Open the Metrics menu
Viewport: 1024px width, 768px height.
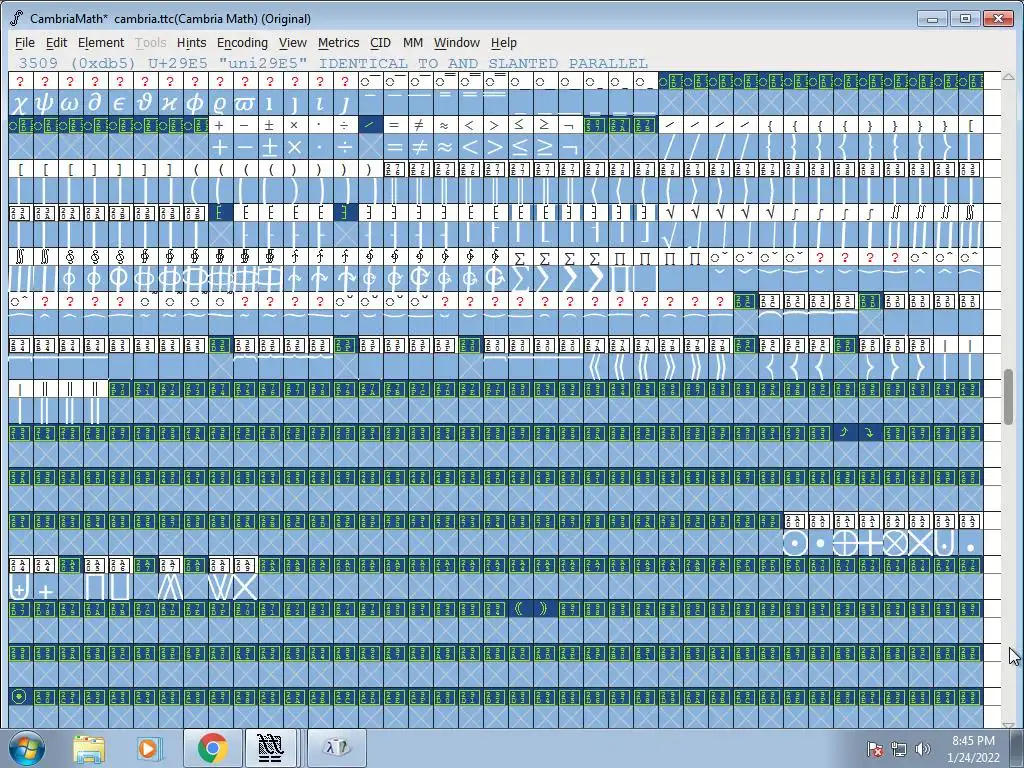(338, 42)
